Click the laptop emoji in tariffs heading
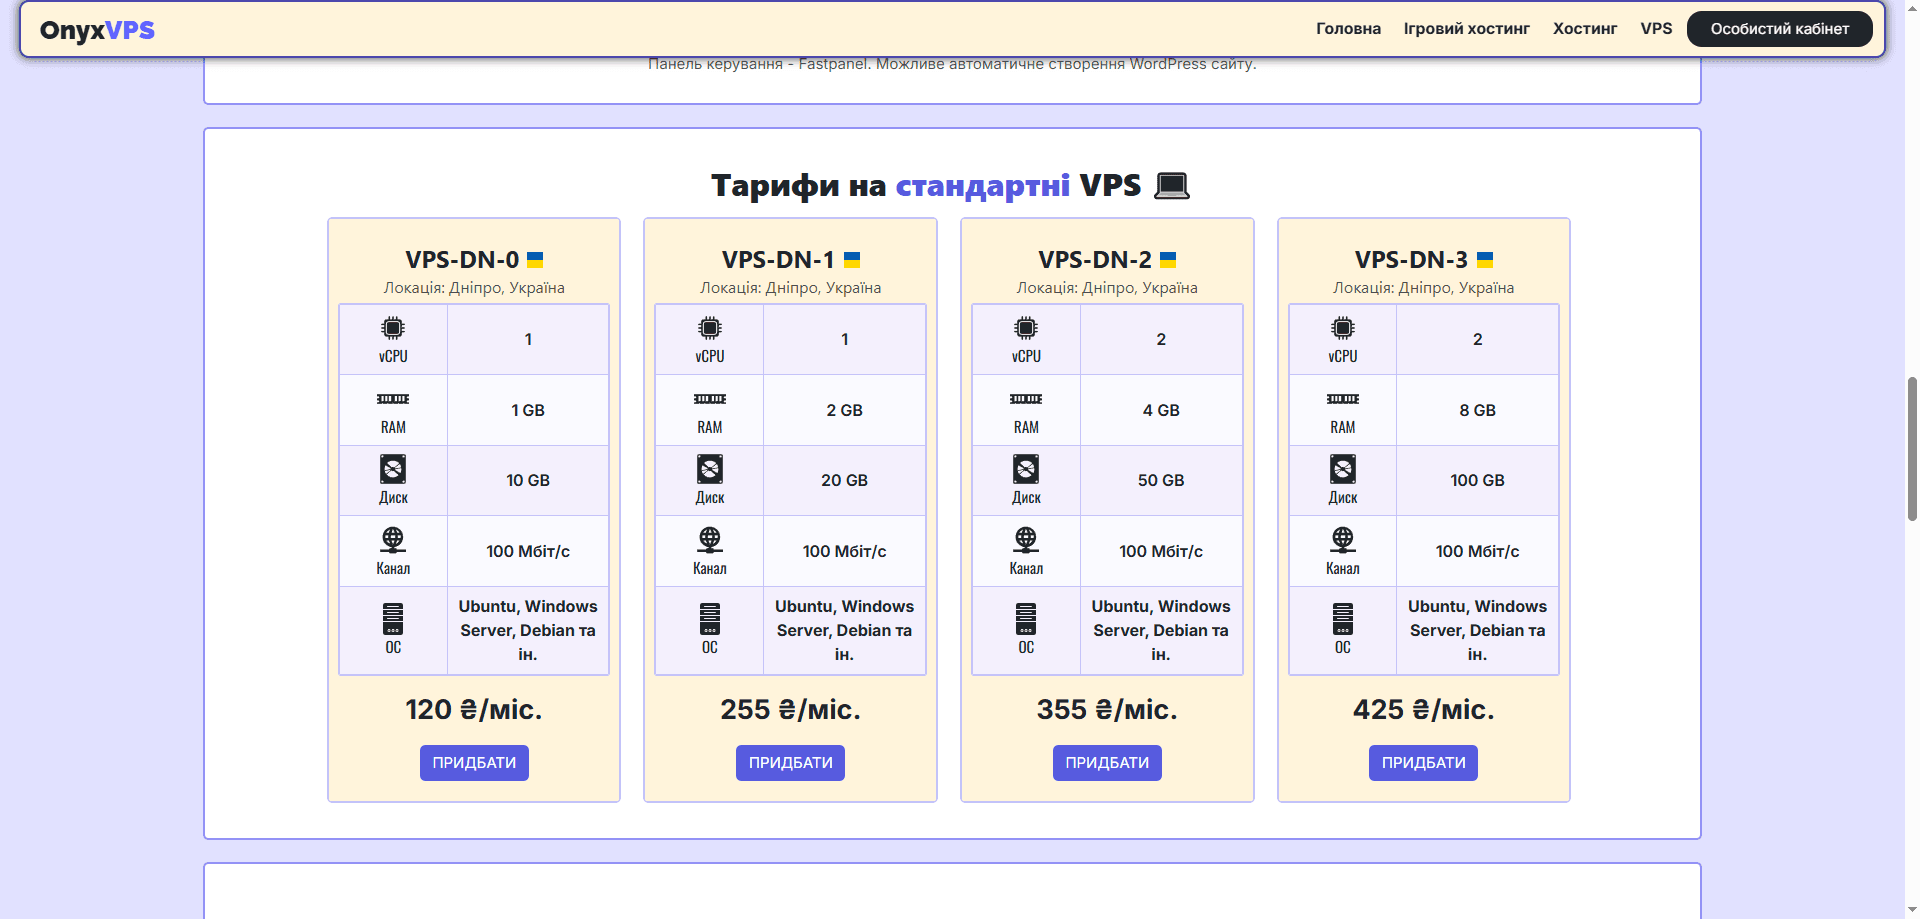The height and width of the screenshot is (919, 1920). [x=1171, y=186]
